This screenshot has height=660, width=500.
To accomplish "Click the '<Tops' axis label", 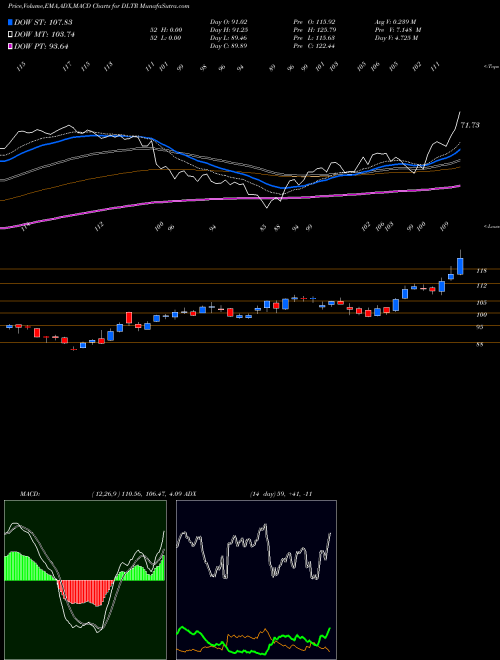I will tap(491, 67).
